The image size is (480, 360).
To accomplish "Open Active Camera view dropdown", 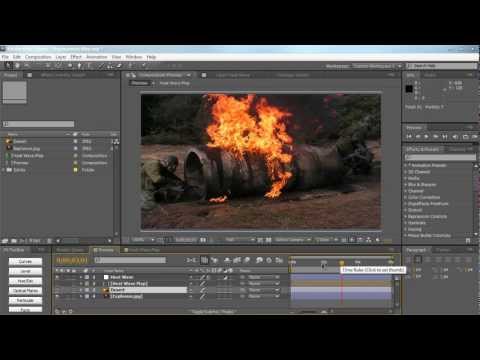I will click(x=293, y=240).
